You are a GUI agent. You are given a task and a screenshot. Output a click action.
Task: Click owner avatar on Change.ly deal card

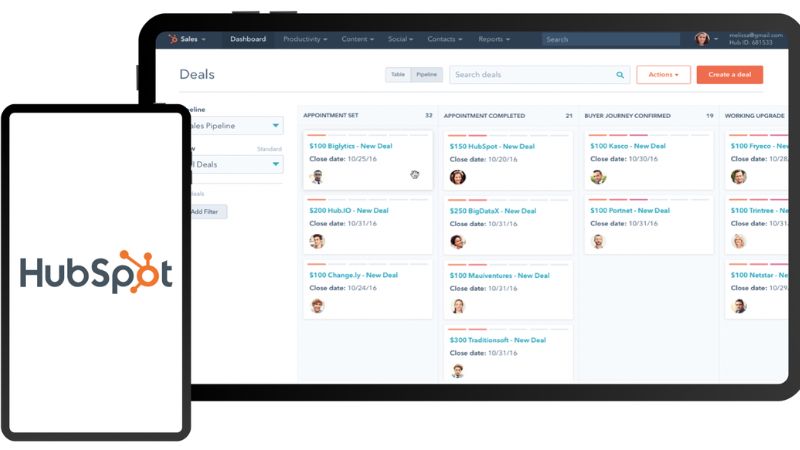click(x=317, y=306)
